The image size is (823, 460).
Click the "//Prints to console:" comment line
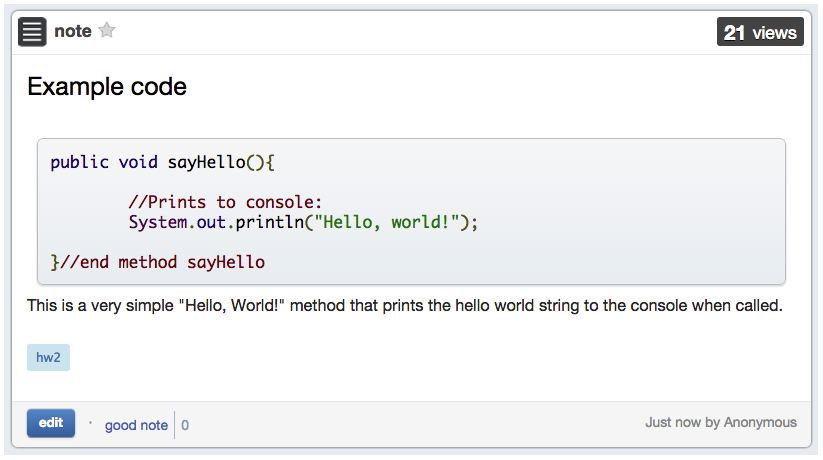(225, 202)
